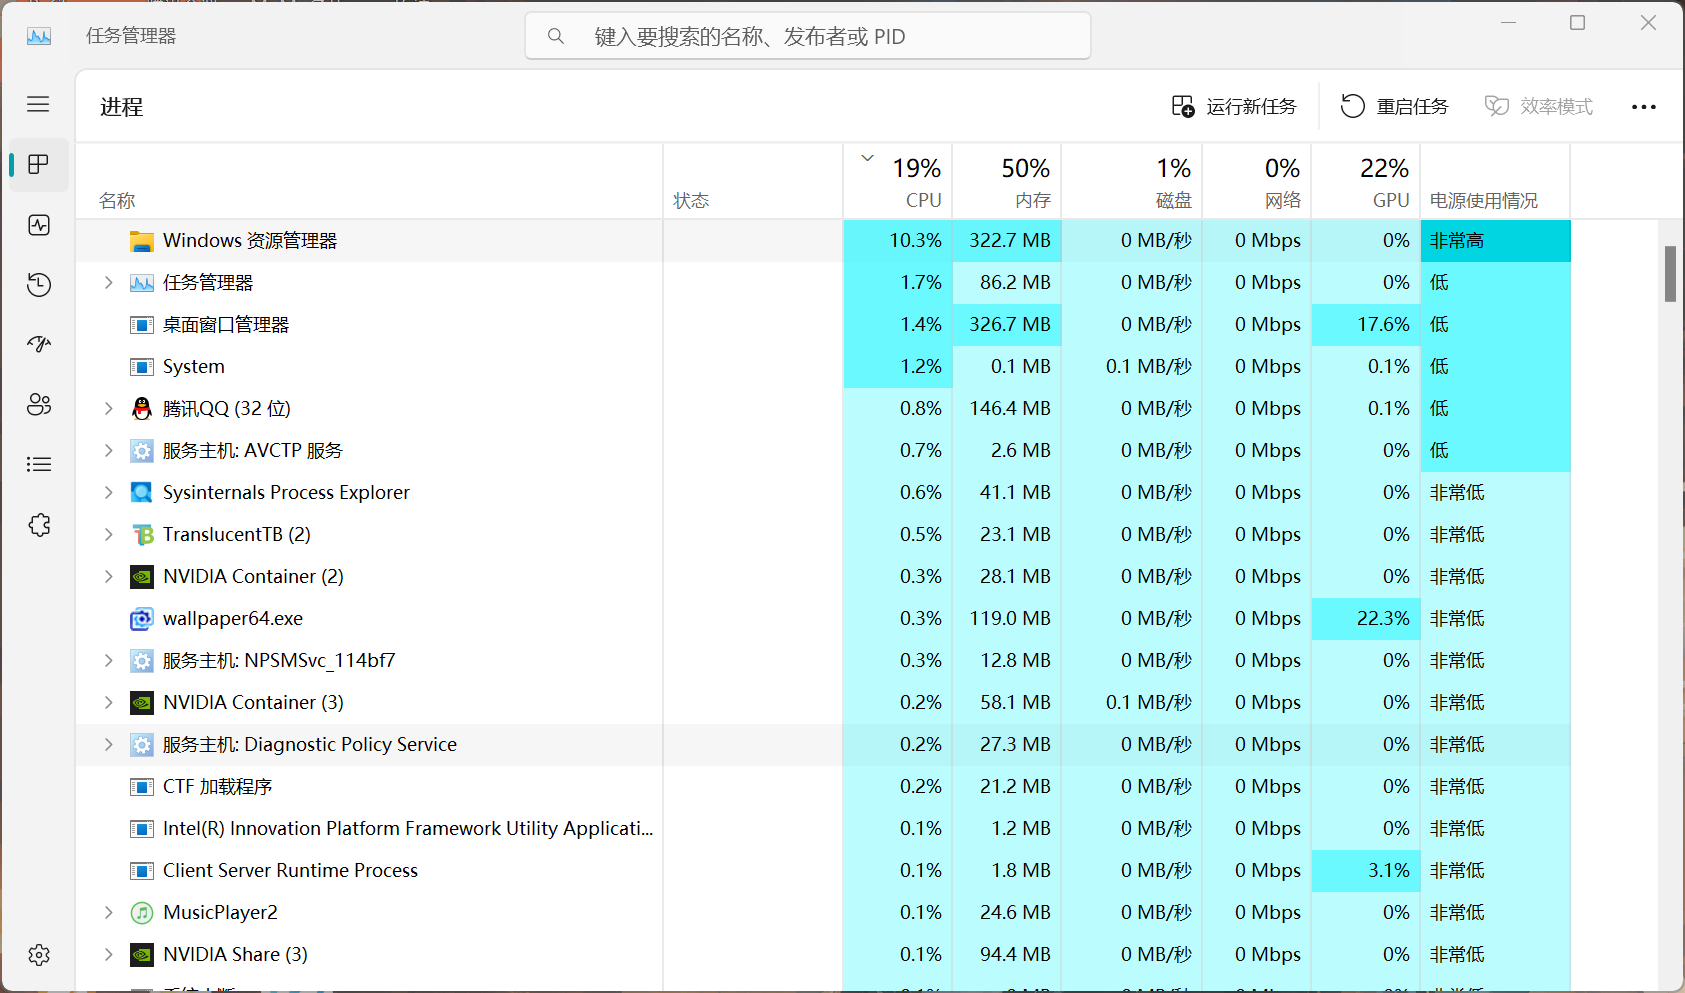This screenshot has width=1685, height=993.
Task: Click the MusicPlayer2 icon
Action: (142, 912)
